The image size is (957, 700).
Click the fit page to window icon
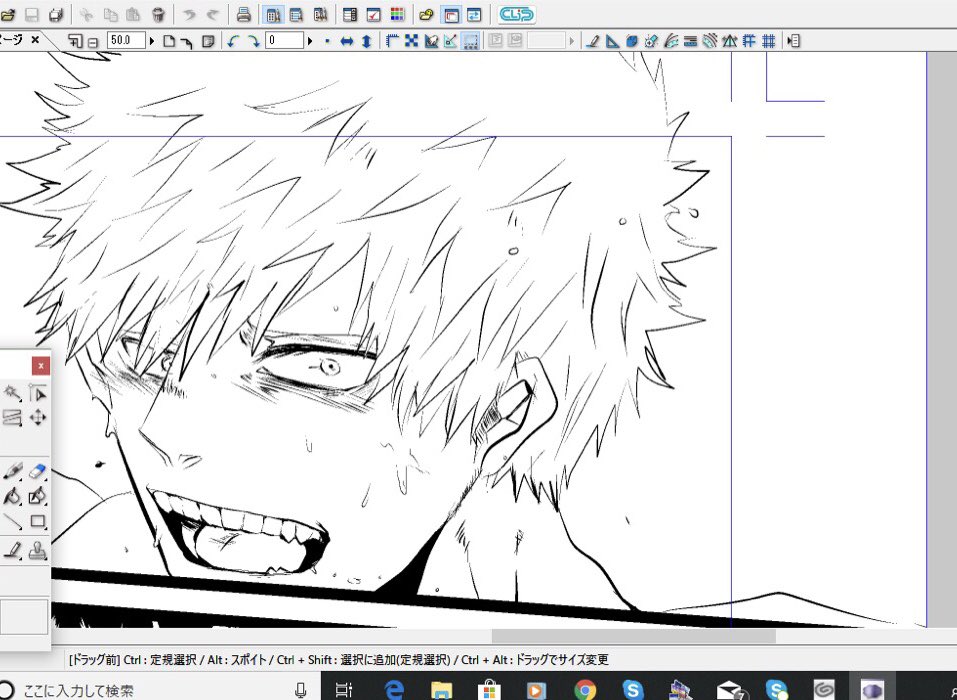point(170,41)
